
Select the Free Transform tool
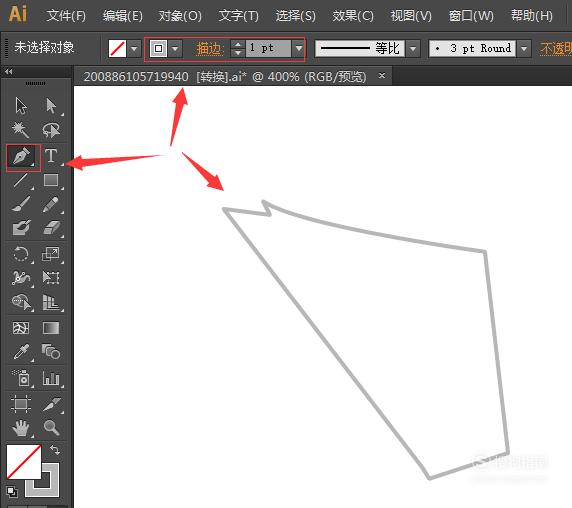(x=51, y=278)
